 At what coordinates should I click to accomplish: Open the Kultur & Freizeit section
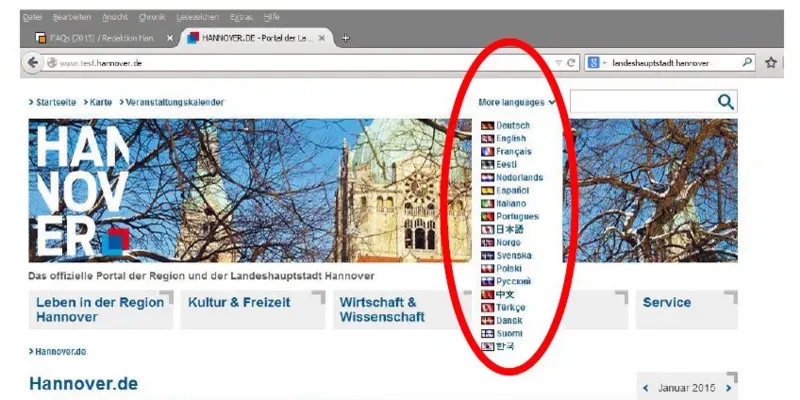pos(253,310)
